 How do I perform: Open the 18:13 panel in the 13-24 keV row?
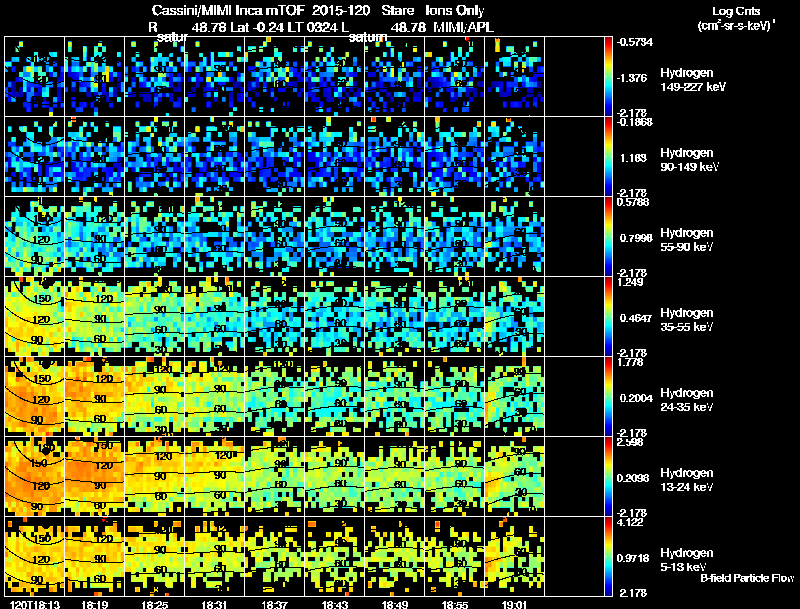(x=35, y=476)
